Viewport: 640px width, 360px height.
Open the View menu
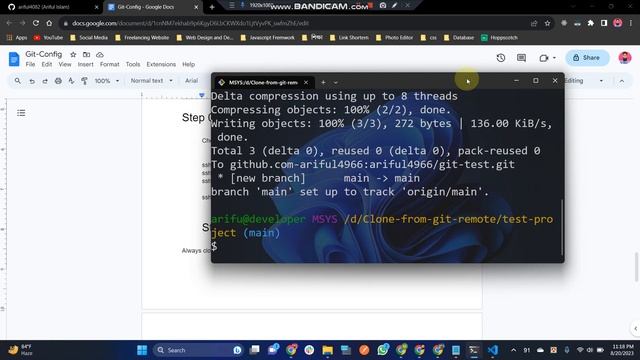tap(65, 64)
